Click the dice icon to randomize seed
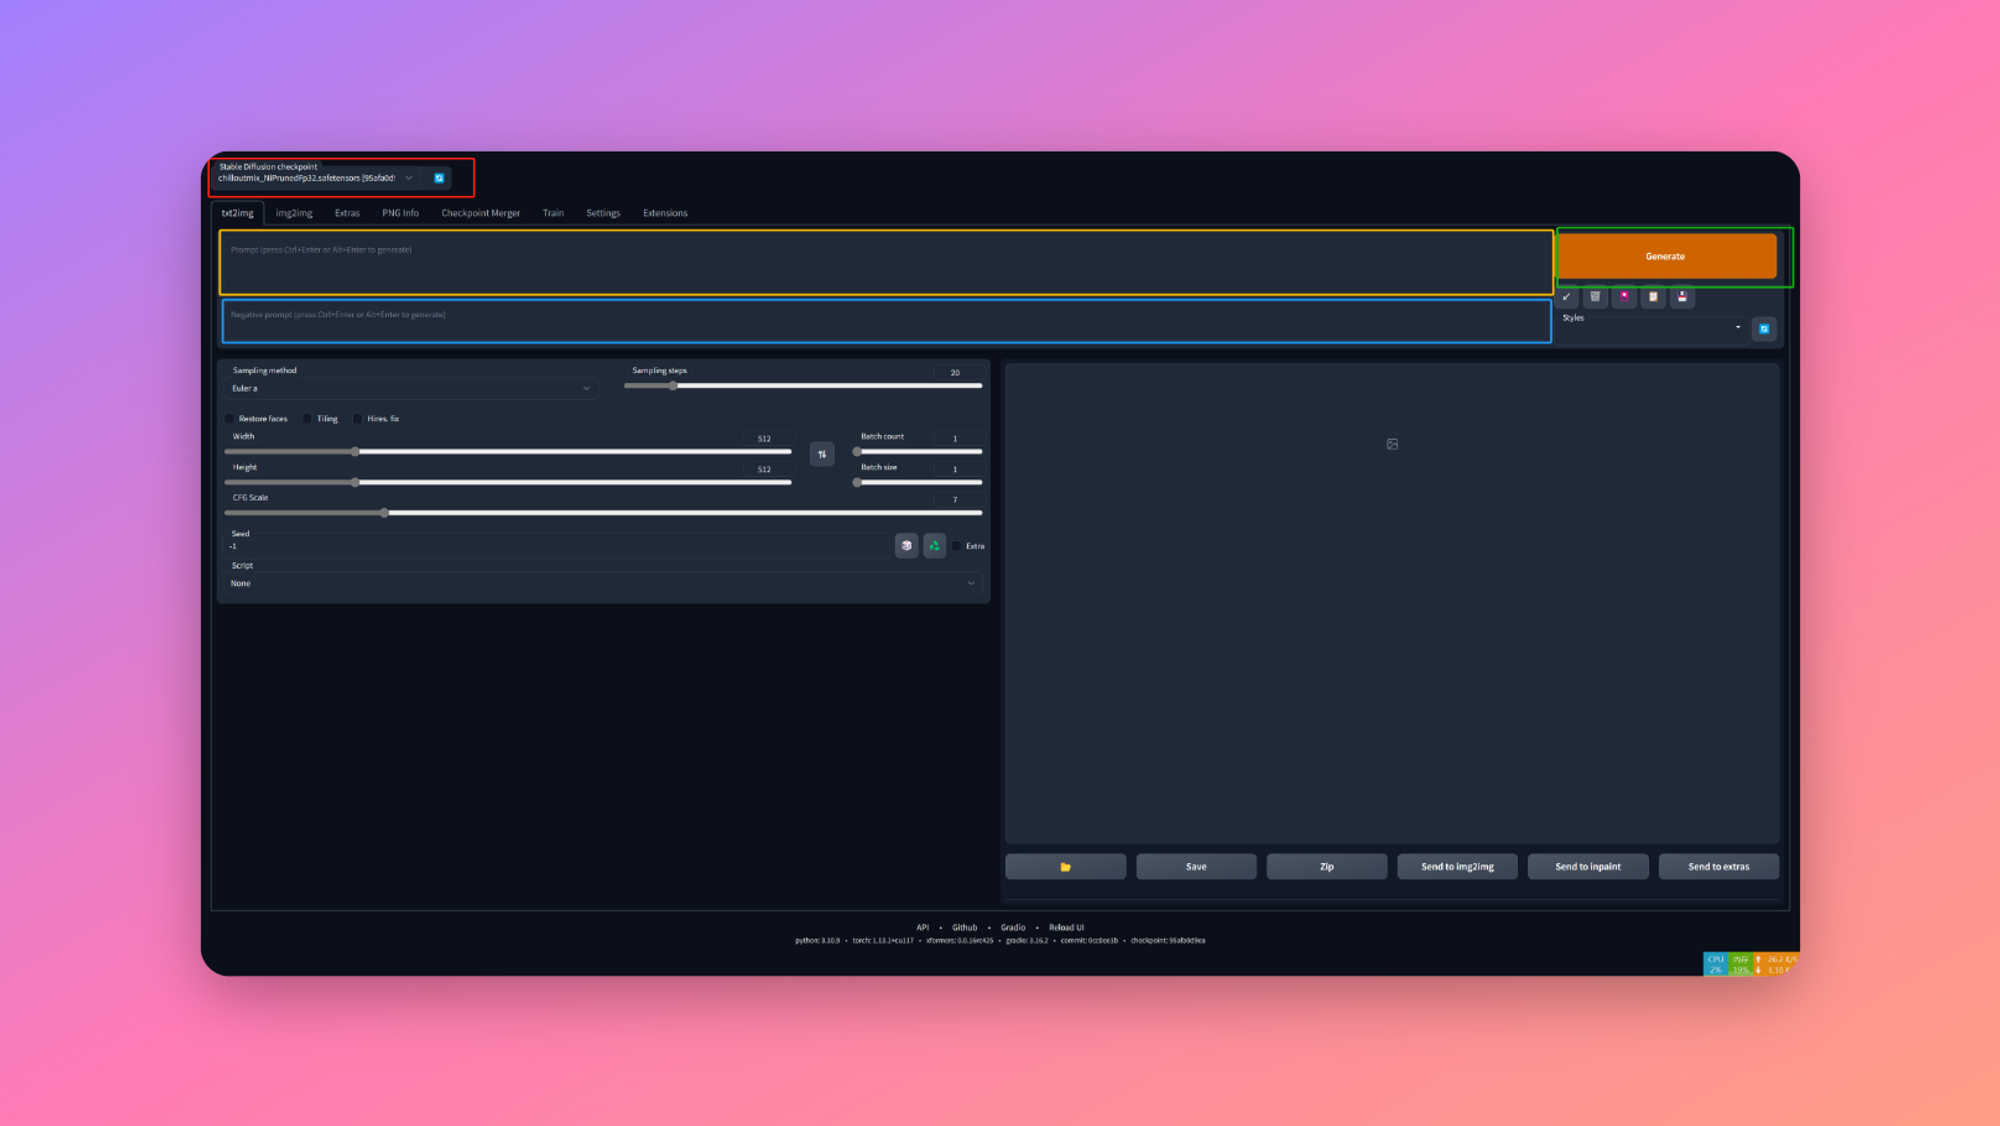The image size is (2000, 1126). click(906, 546)
